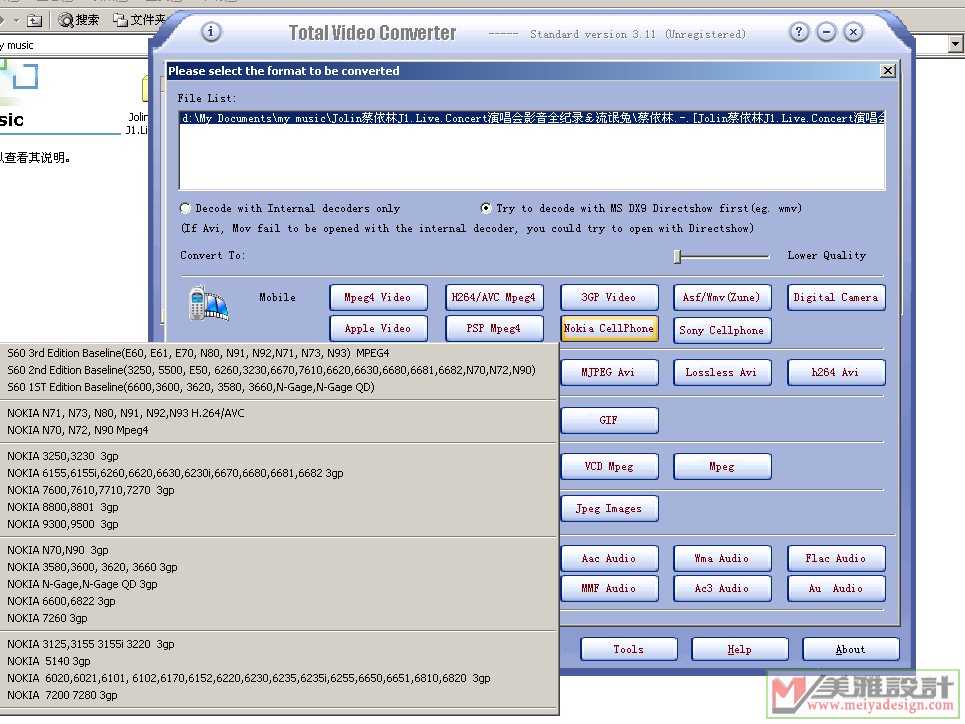The height and width of the screenshot is (724, 965).
Task: Choose Aac Audio format
Action: click(x=609, y=558)
